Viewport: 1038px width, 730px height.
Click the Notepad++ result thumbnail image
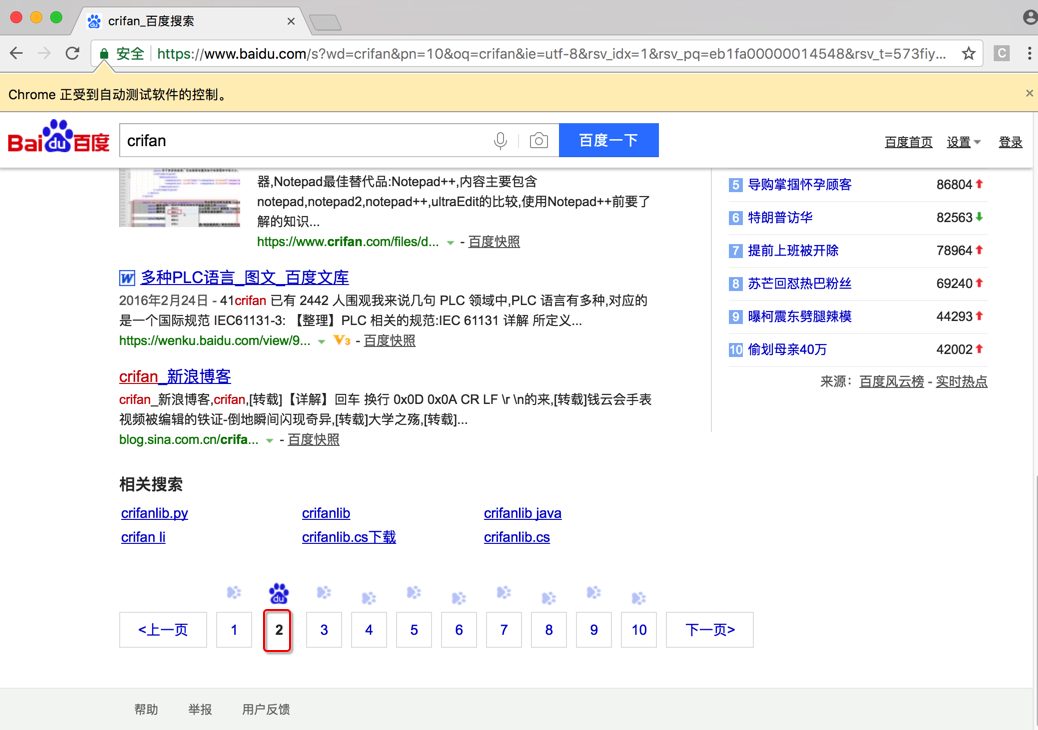[x=179, y=198]
